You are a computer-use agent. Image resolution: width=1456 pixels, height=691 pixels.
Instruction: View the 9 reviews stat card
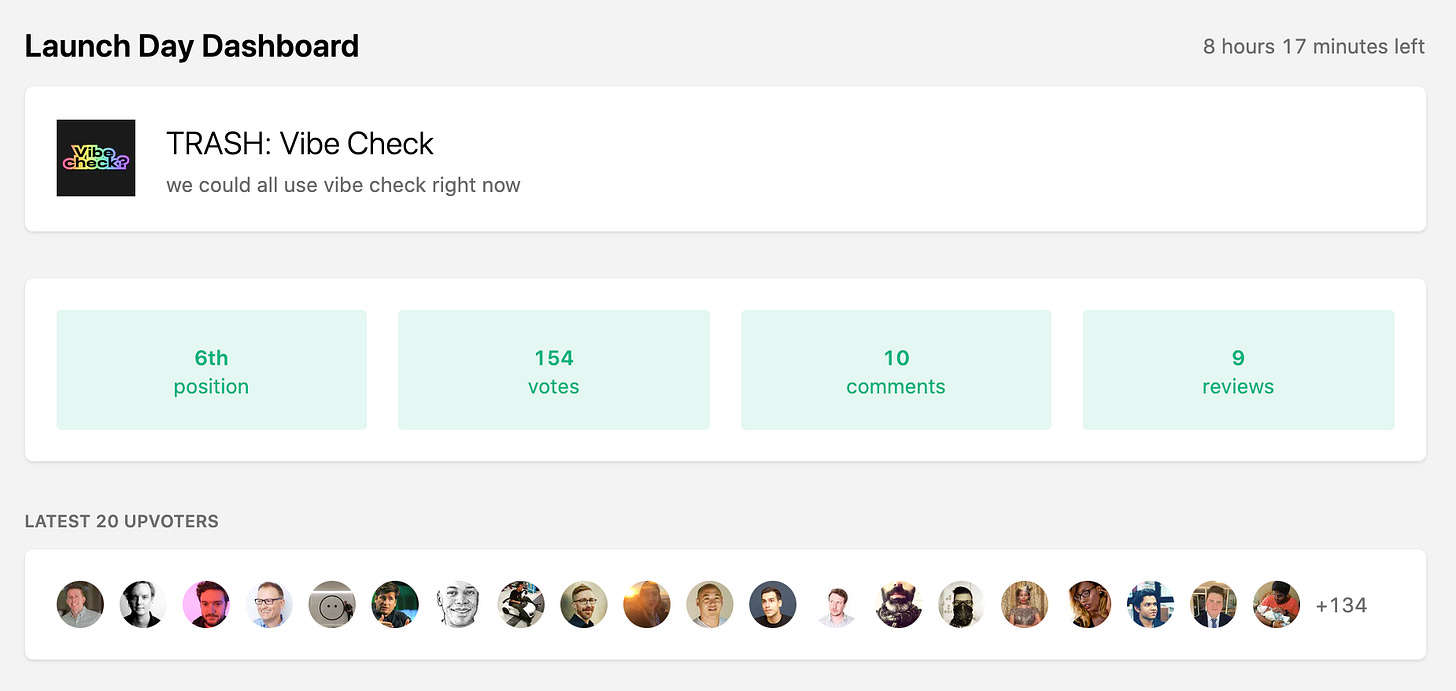pyautogui.click(x=1238, y=370)
